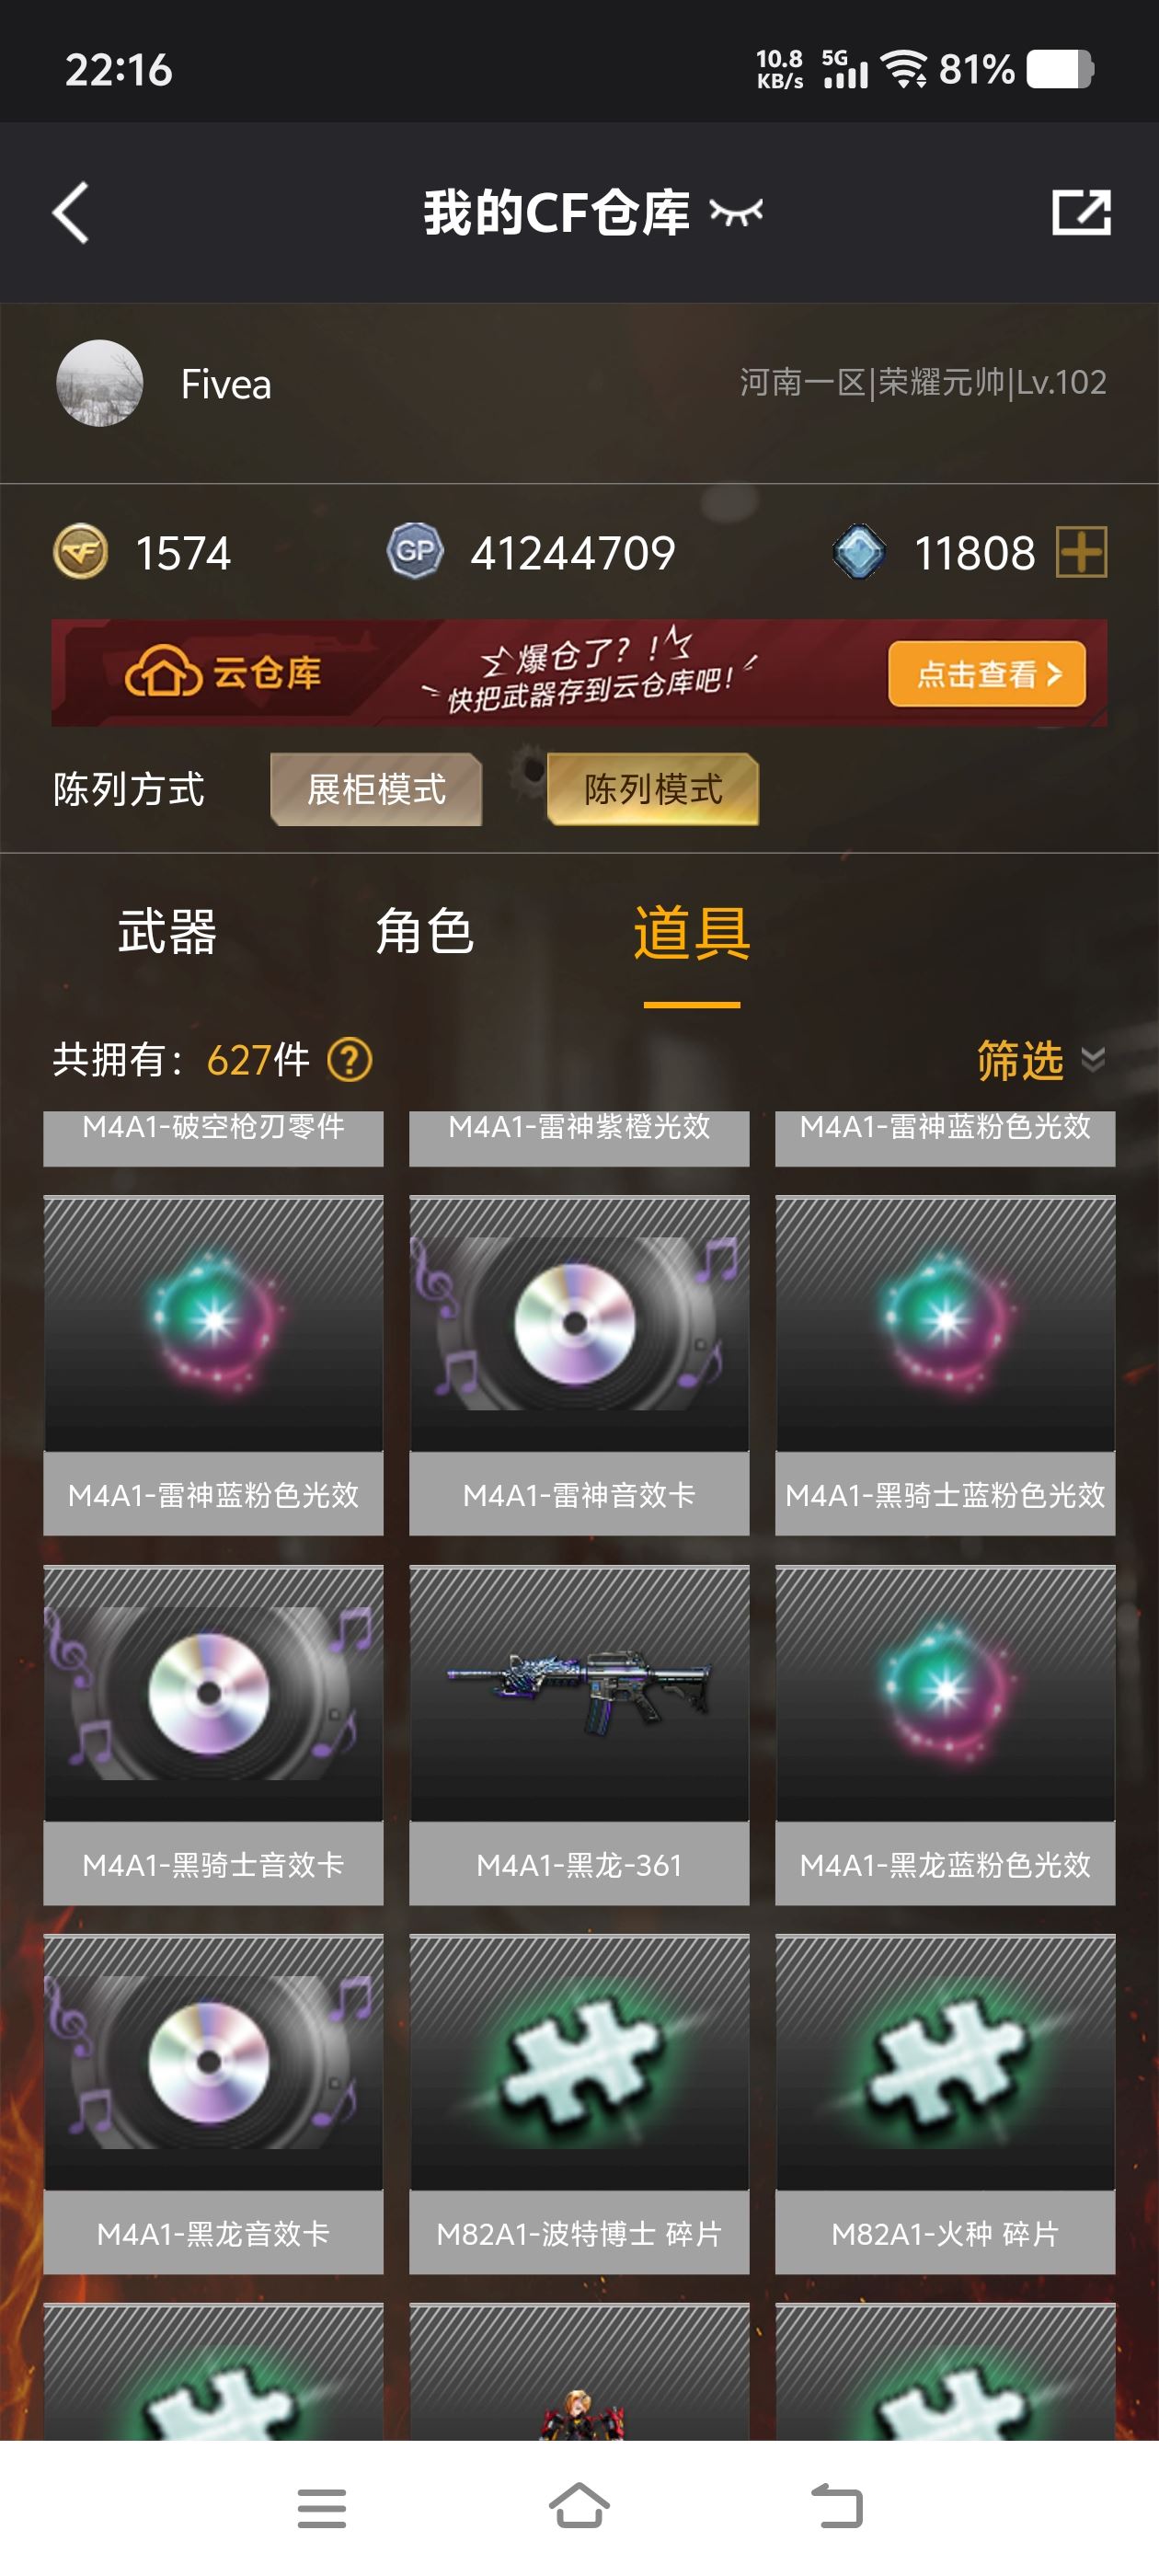Add diamonds with the plus icon
The height and width of the screenshot is (2576, 1159).
(x=1082, y=552)
